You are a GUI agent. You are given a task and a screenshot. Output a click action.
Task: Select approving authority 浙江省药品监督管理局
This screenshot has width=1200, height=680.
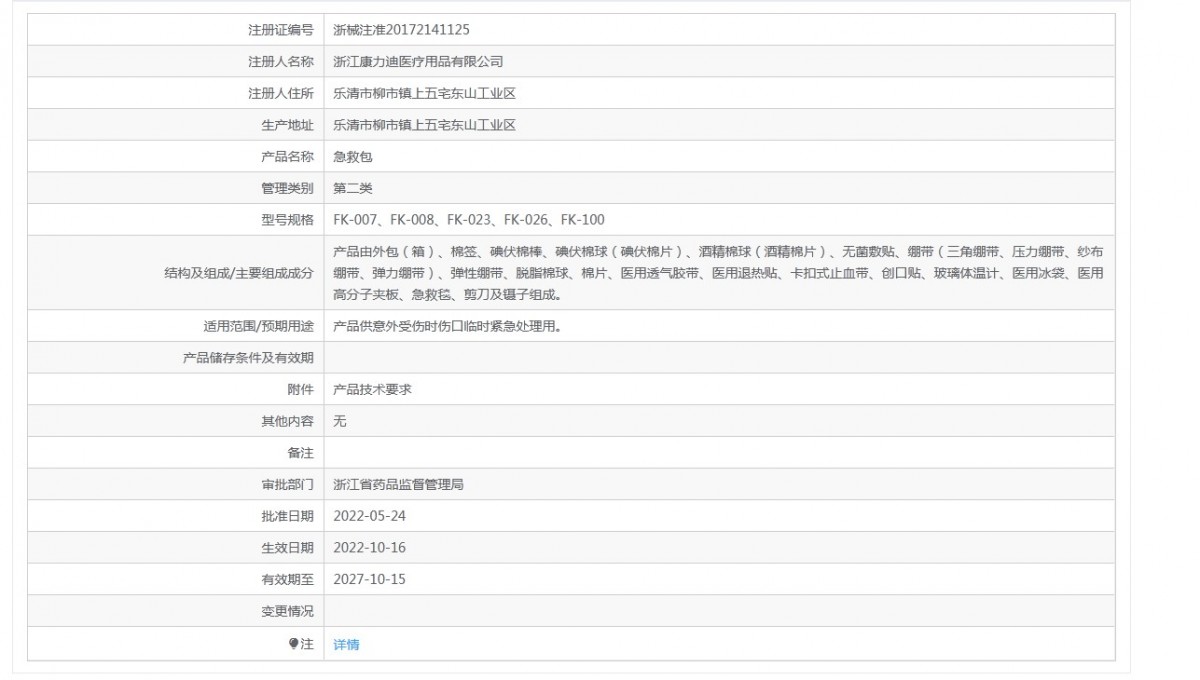point(398,485)
